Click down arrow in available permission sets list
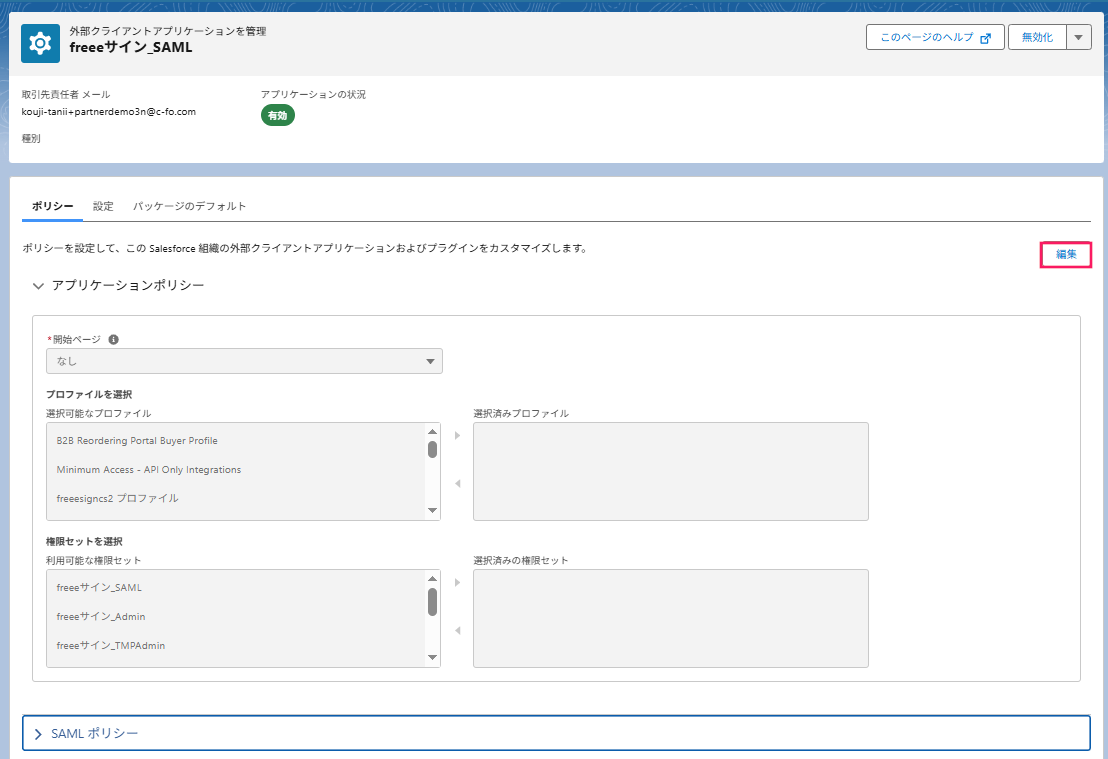Viewport: 1108px width, 759px height. tap(432, 657)
